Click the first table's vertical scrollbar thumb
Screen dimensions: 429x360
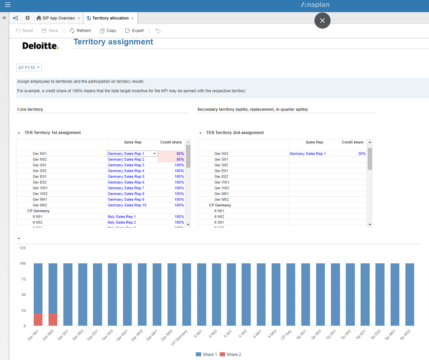coord(188,156)
